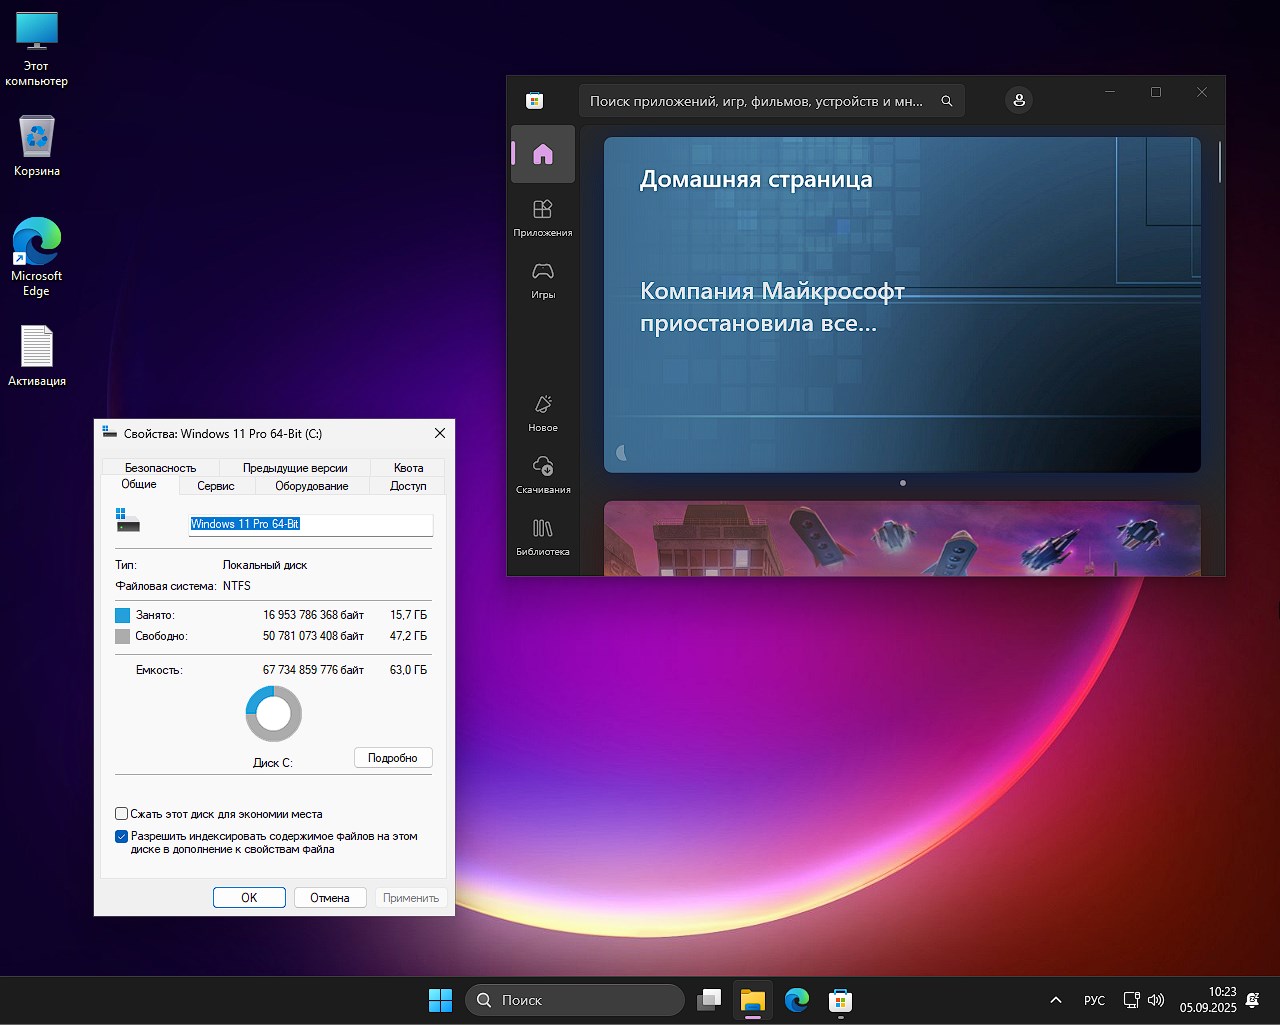The height and width of the screenshot is (1025, 1280).
Task: Switch to the Previous Versions tab
Action: pos(295,468)
